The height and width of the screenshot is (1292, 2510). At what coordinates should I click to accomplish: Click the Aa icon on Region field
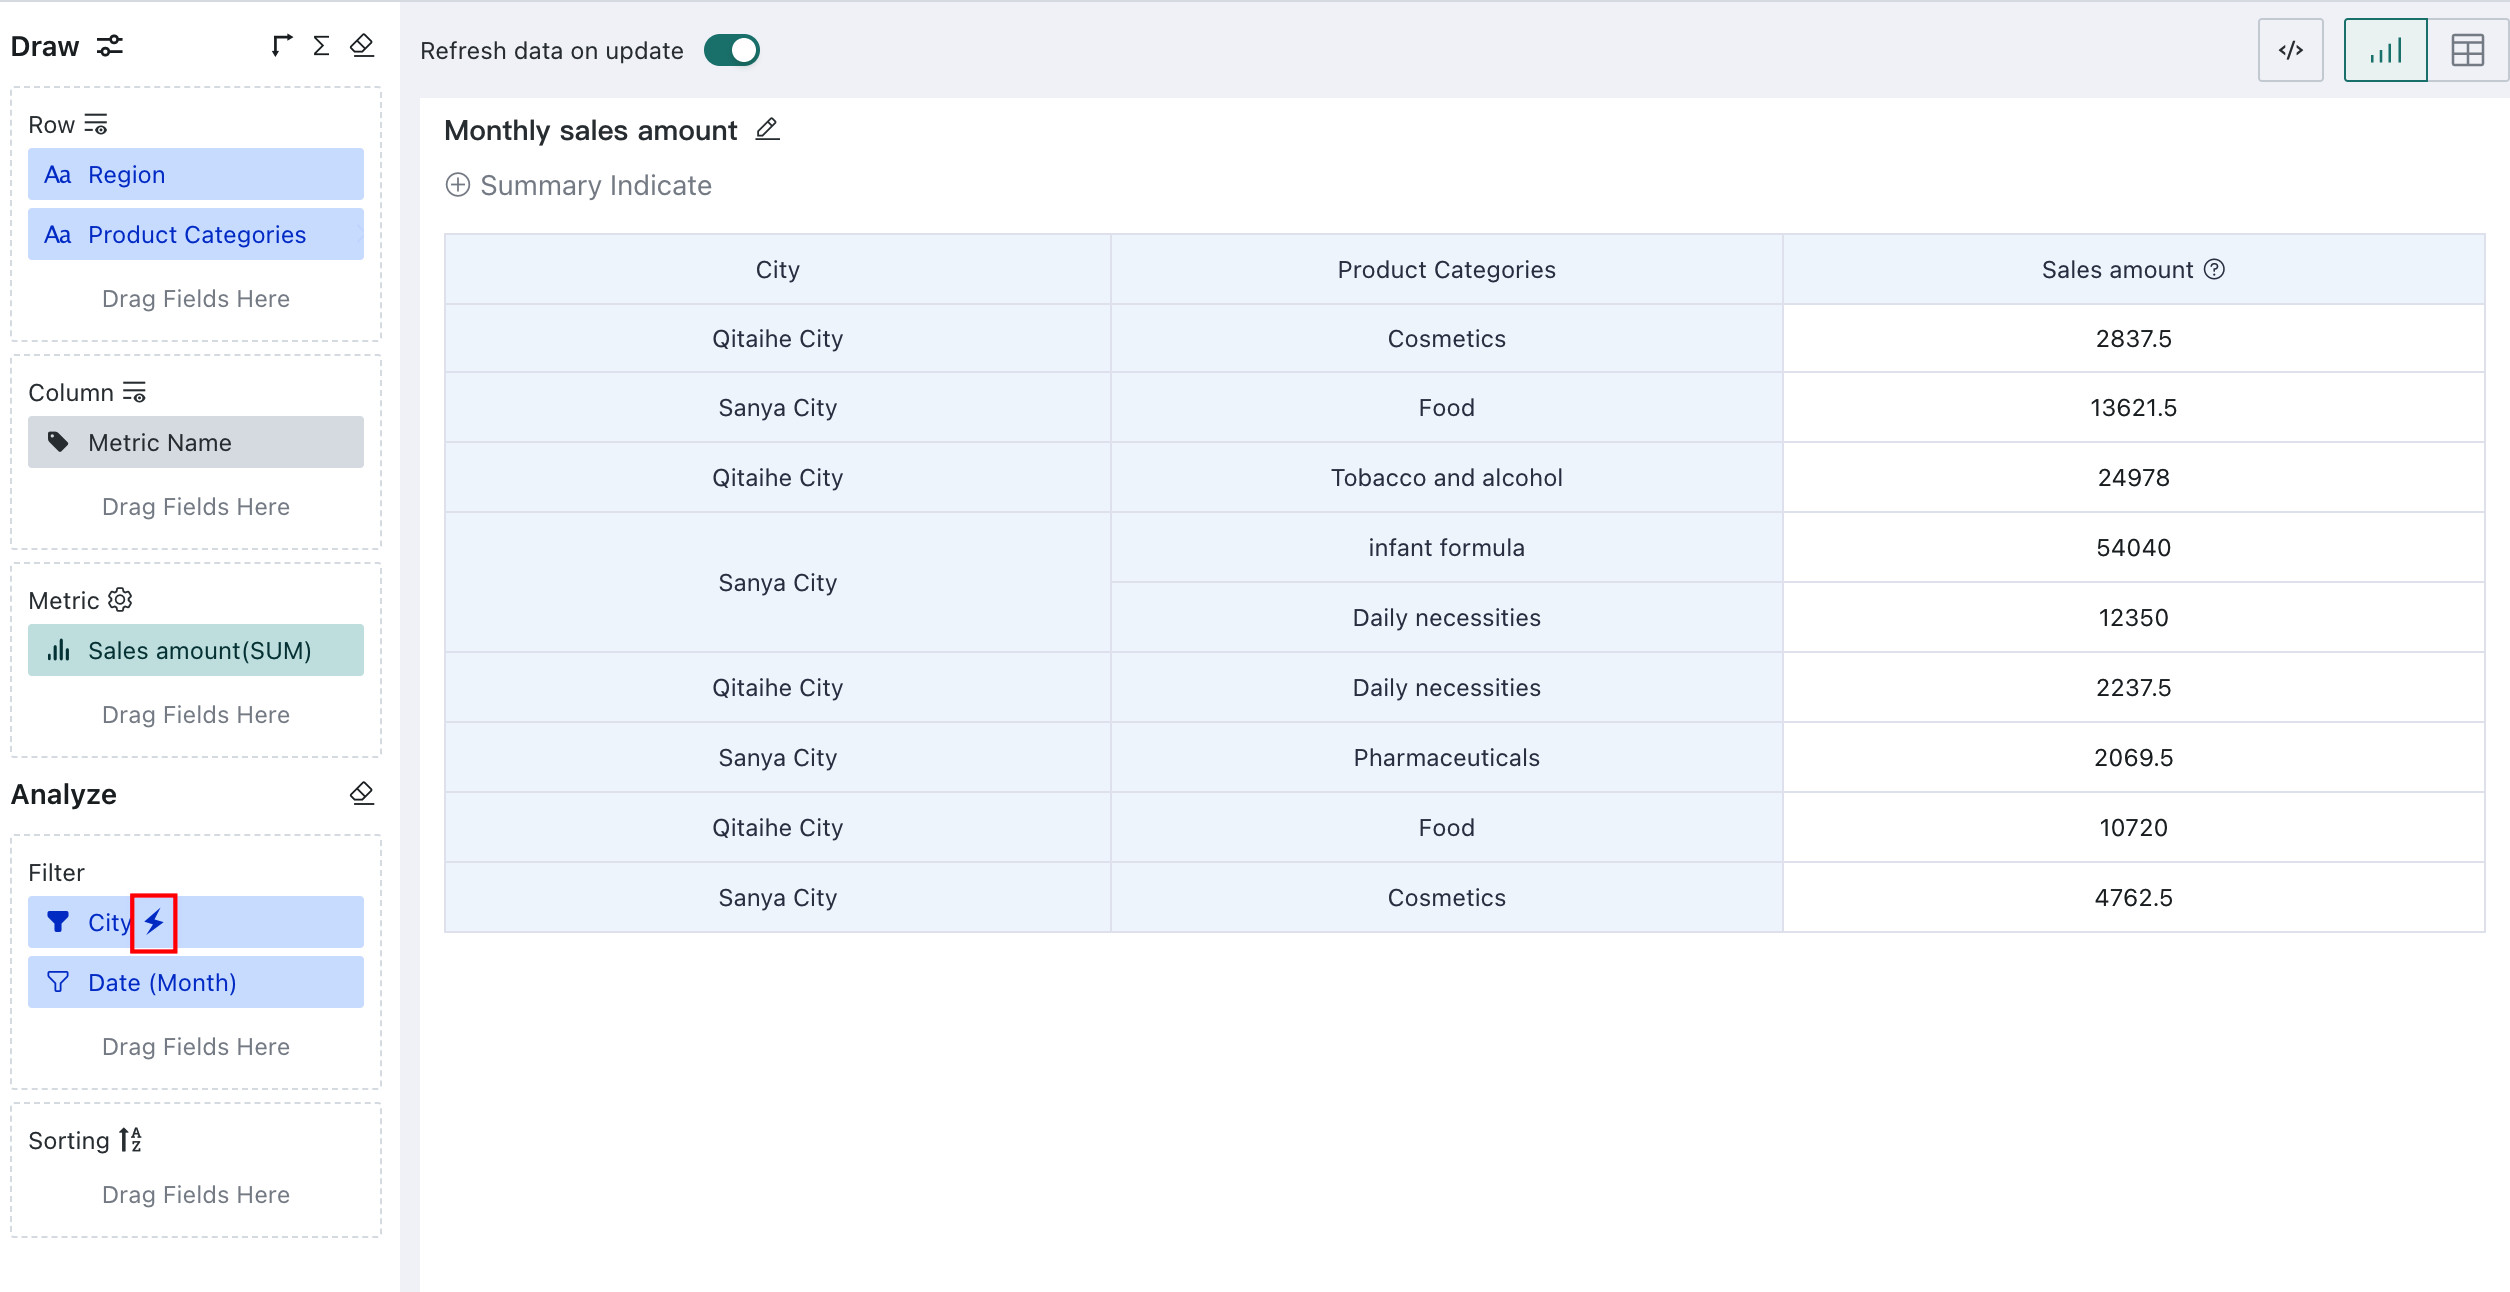click(x=58, y=175)
